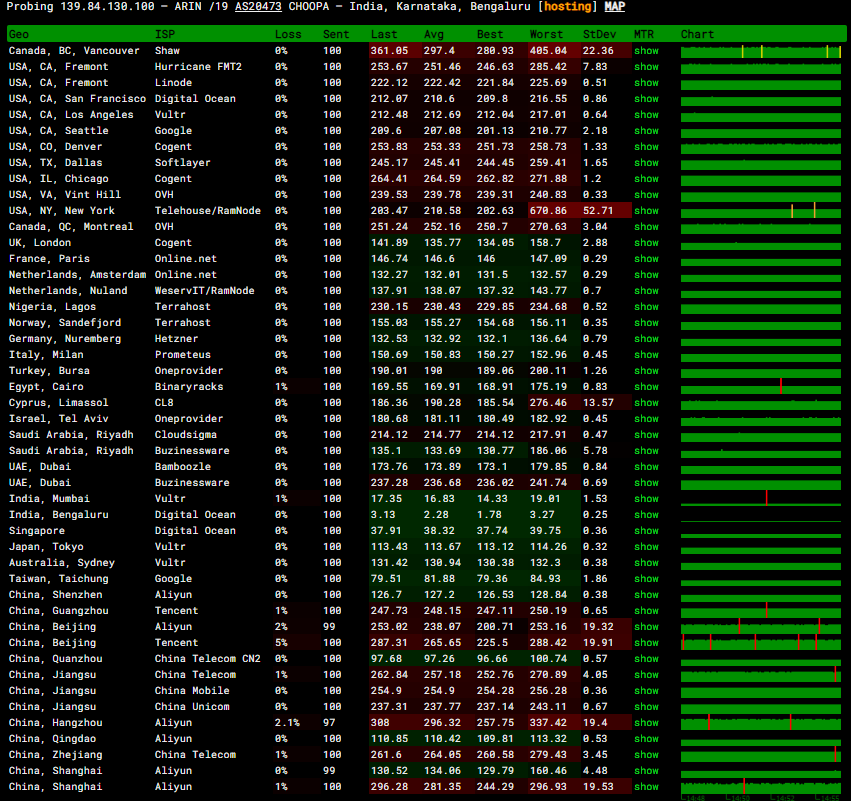Screen dimensions: 851x801
Task: Show MTR for USA, NY, New York
Action: [x=646, y=211]
